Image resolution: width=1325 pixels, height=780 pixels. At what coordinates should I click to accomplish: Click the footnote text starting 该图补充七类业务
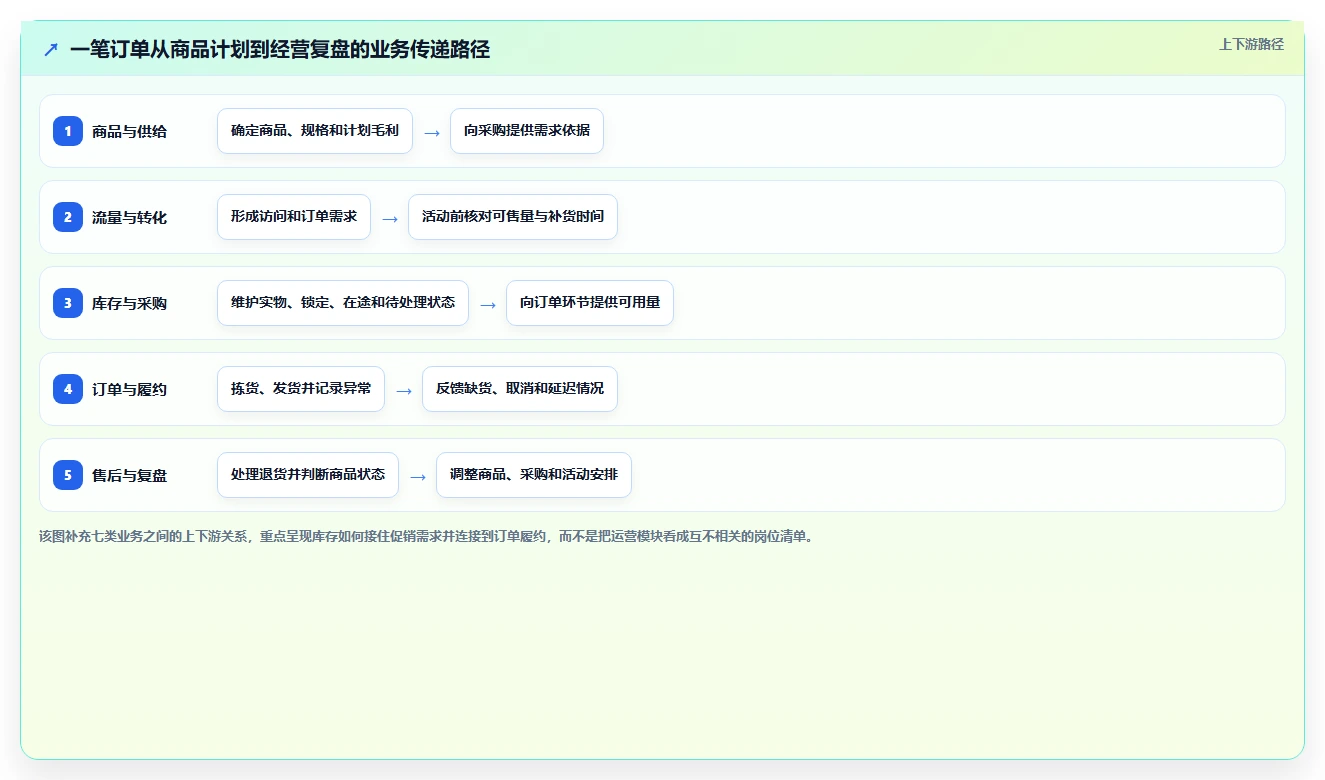point(428,536)
